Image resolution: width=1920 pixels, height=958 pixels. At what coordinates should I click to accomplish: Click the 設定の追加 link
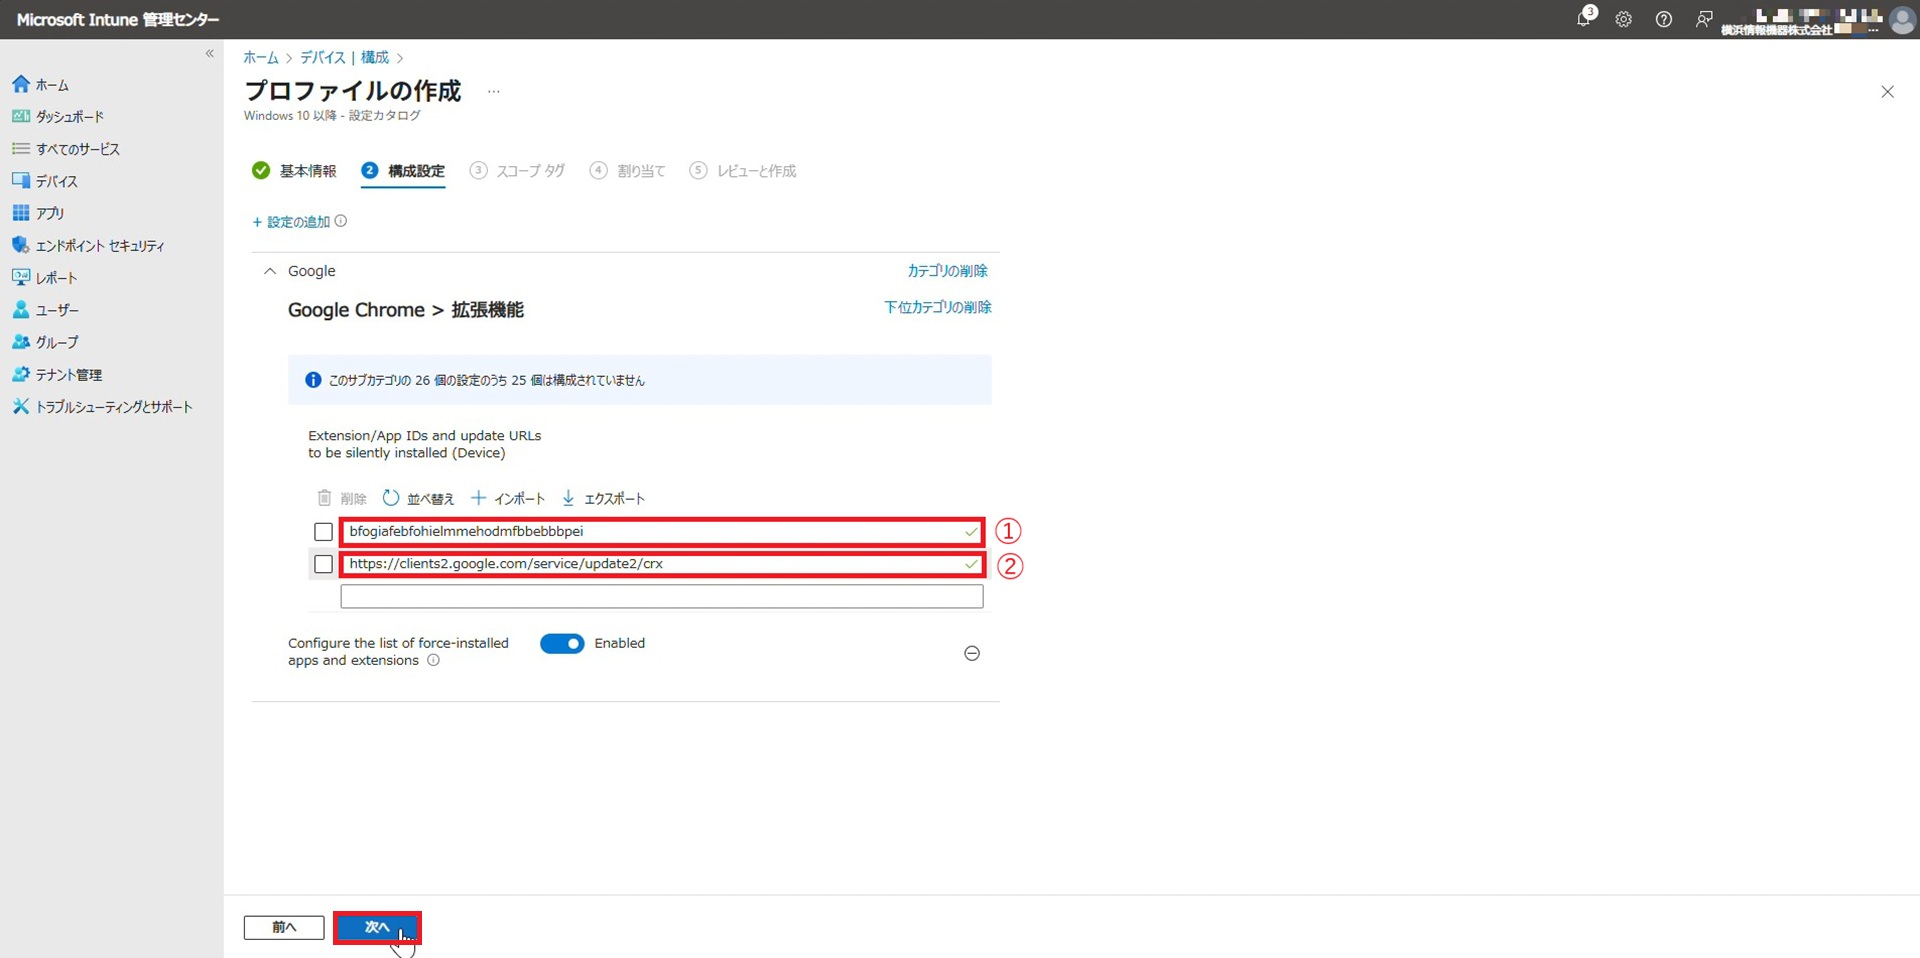[297, 222]
